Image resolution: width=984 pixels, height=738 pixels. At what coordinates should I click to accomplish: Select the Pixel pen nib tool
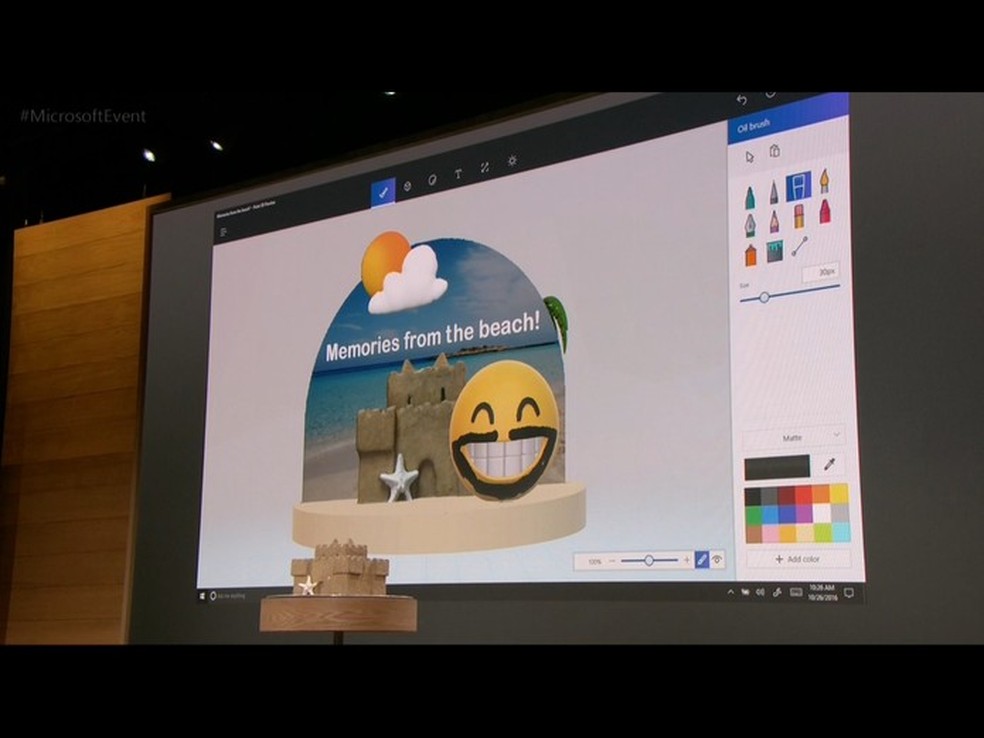coord(750,225)
